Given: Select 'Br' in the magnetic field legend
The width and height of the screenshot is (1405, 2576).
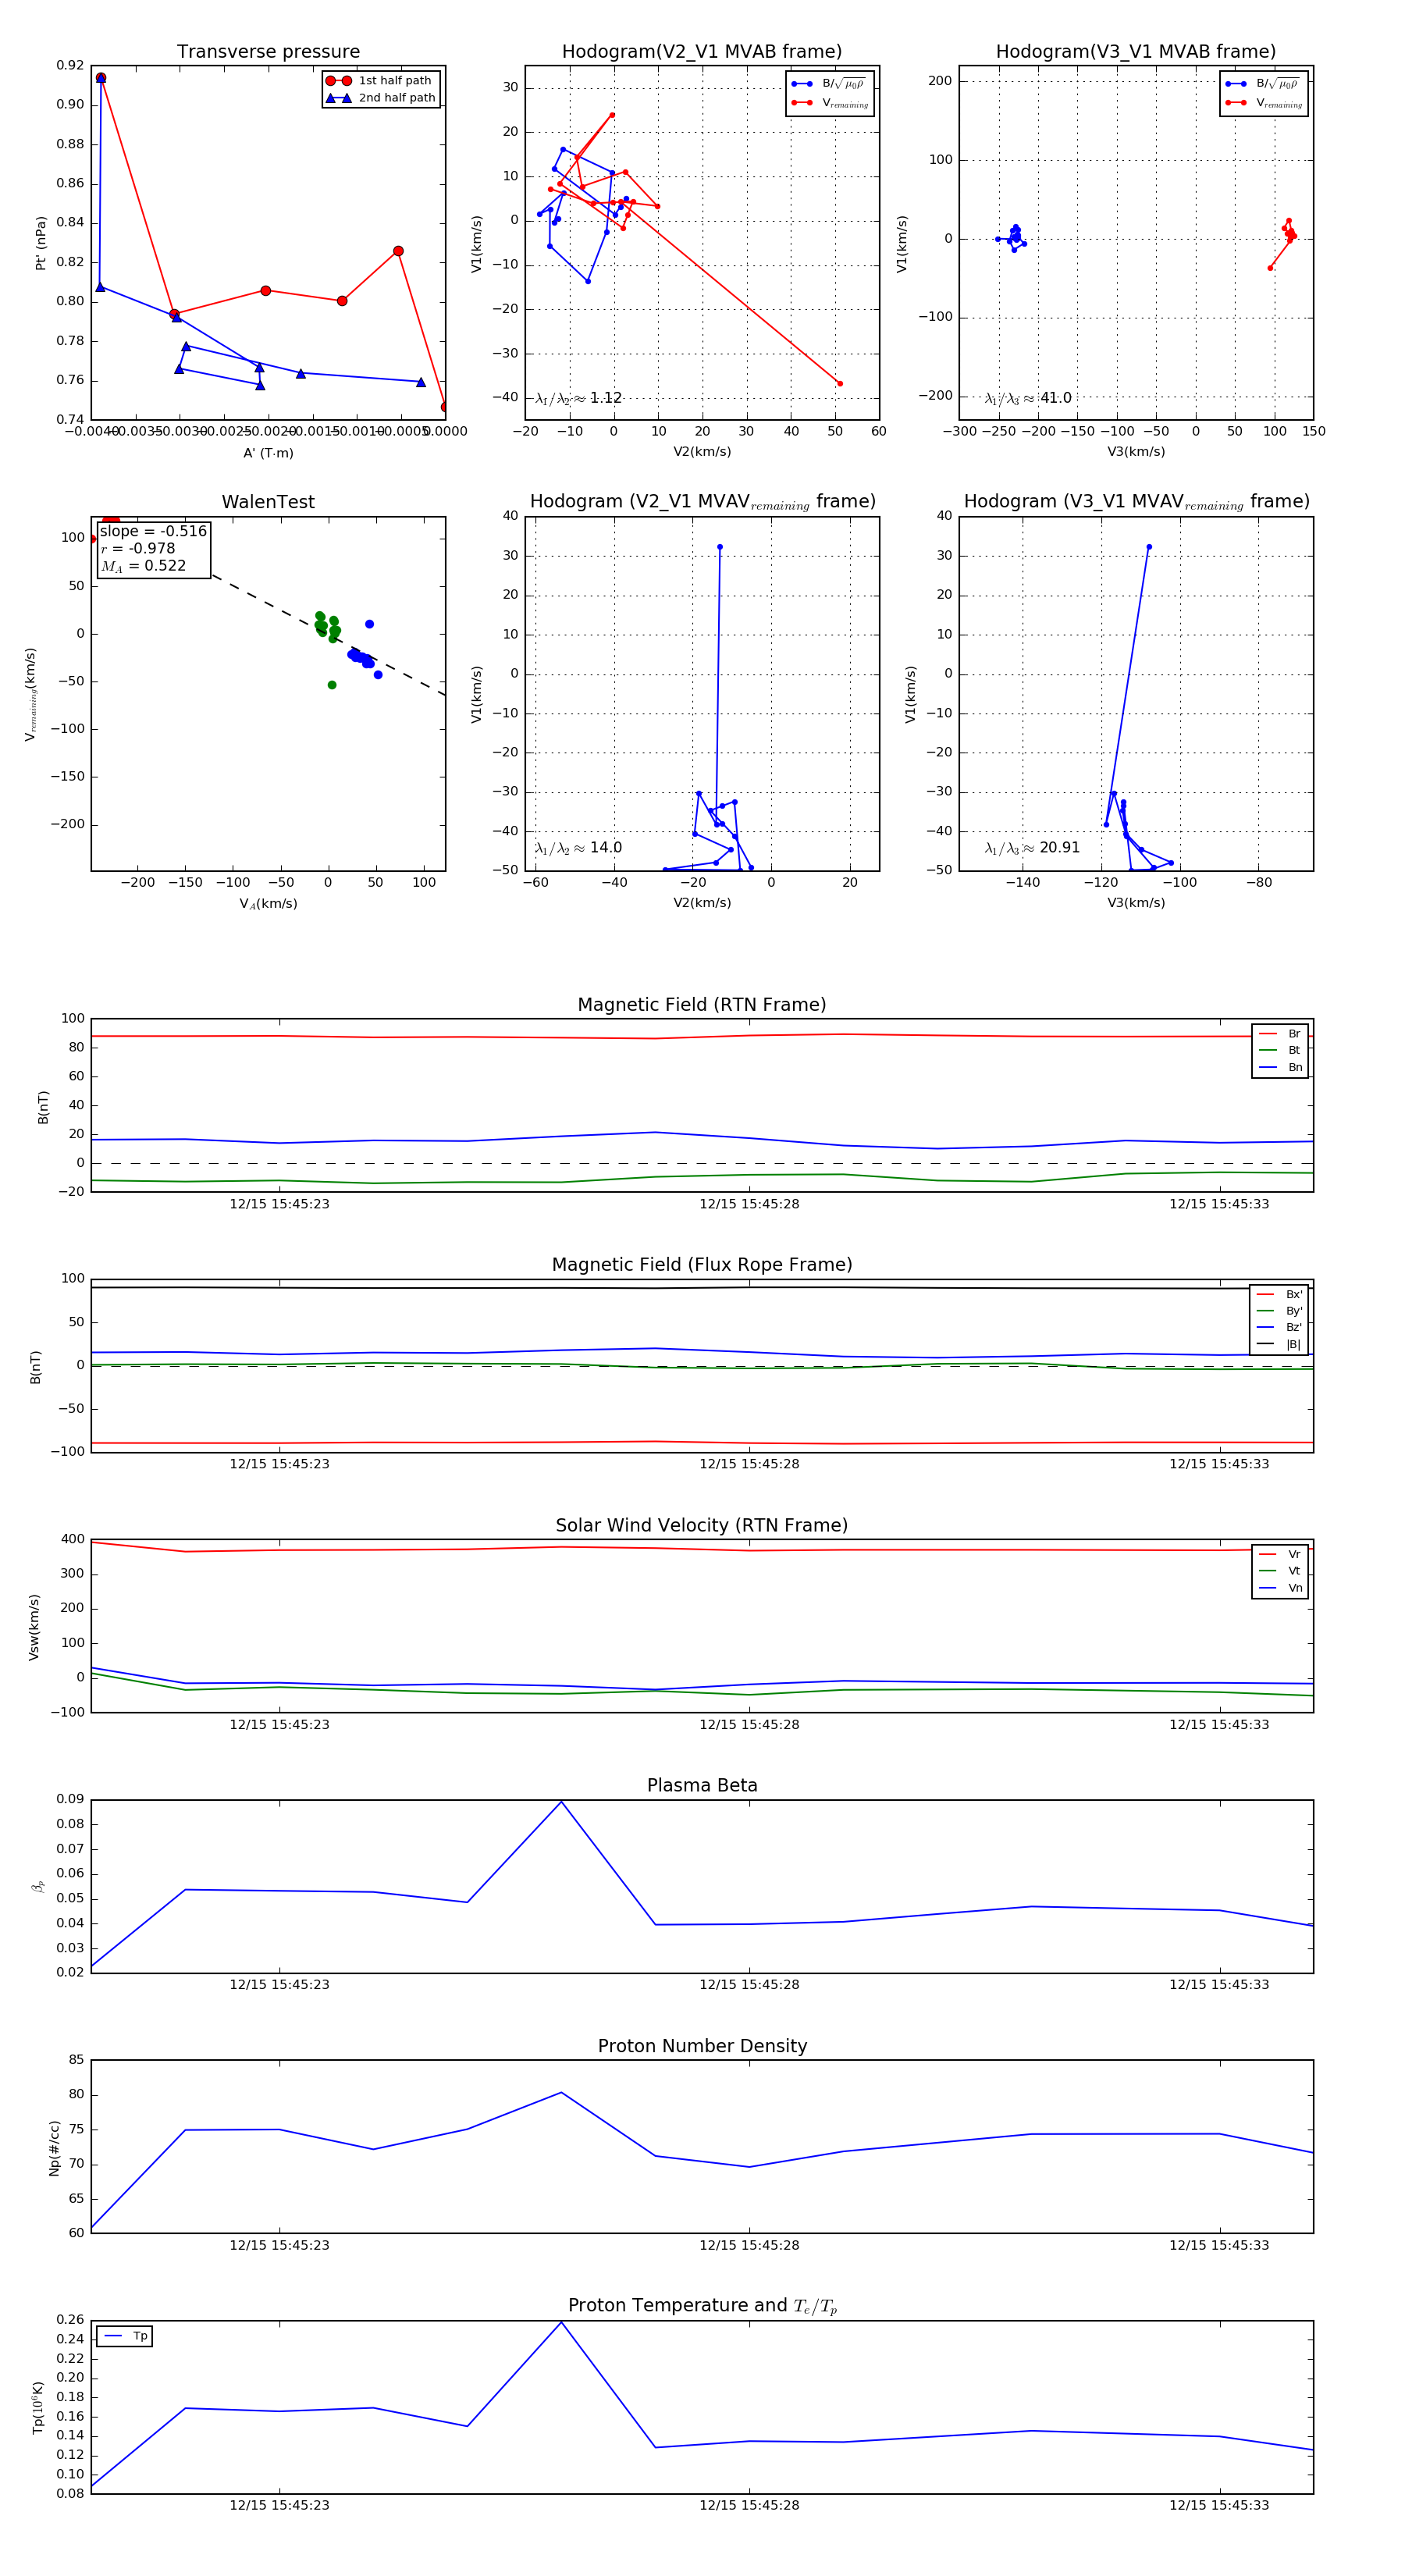Looking at the screenshot, I should point(1280,1034).
